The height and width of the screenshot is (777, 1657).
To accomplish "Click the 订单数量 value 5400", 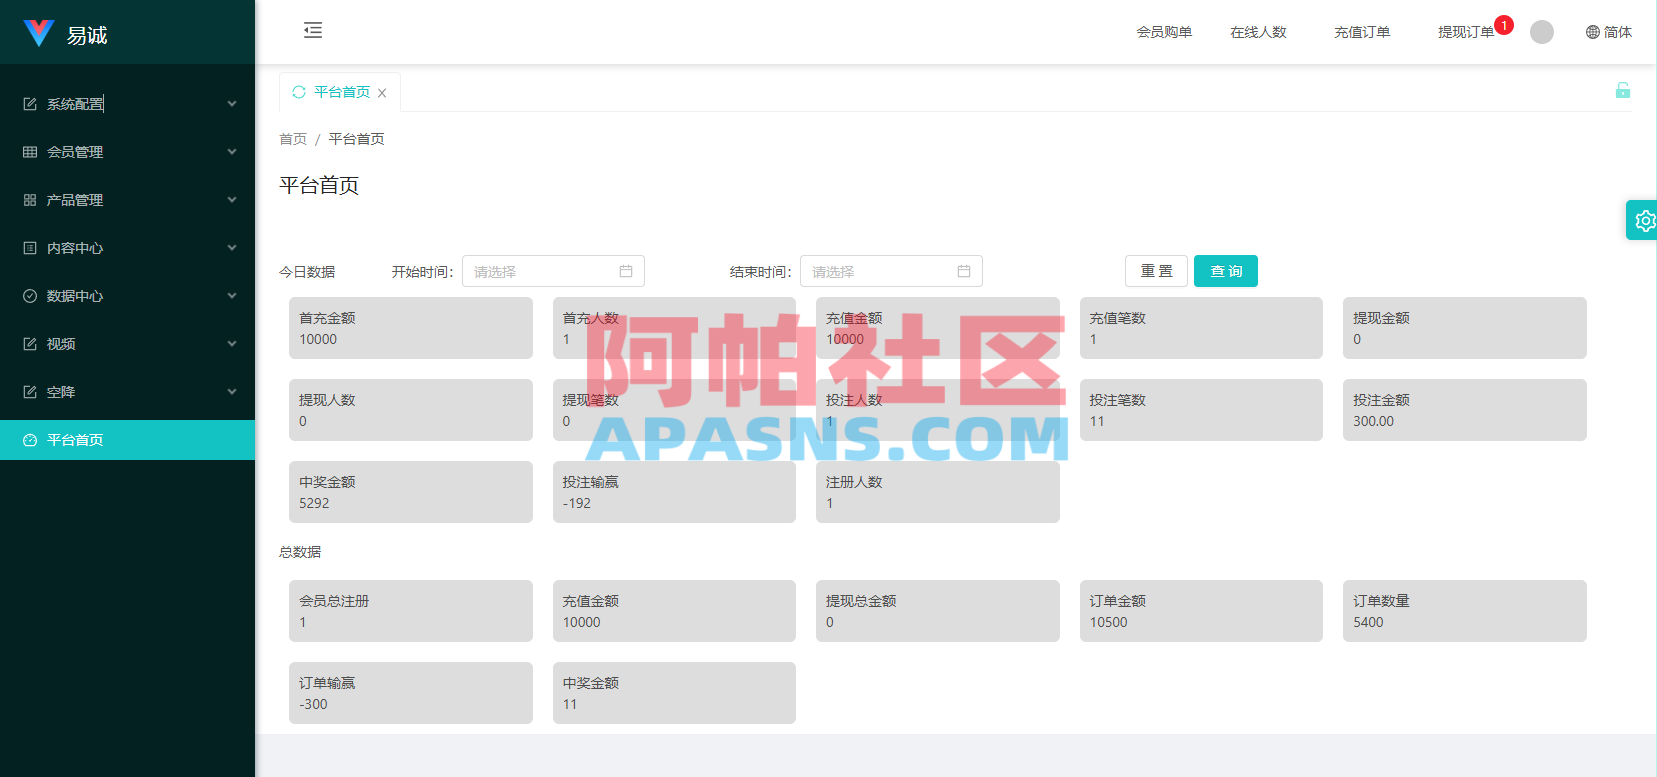I will coord(1368,622).
